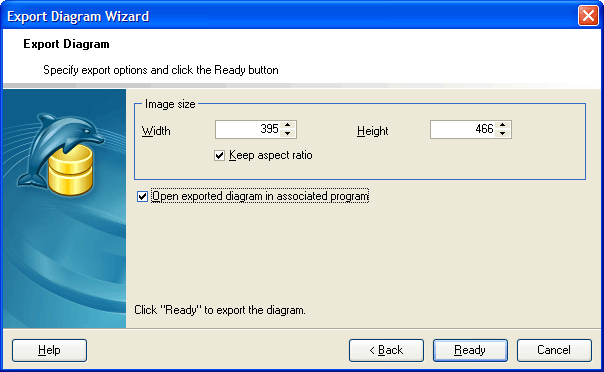Close the Export Diagram Wizard window
The image size is (604, 372).
588,16
